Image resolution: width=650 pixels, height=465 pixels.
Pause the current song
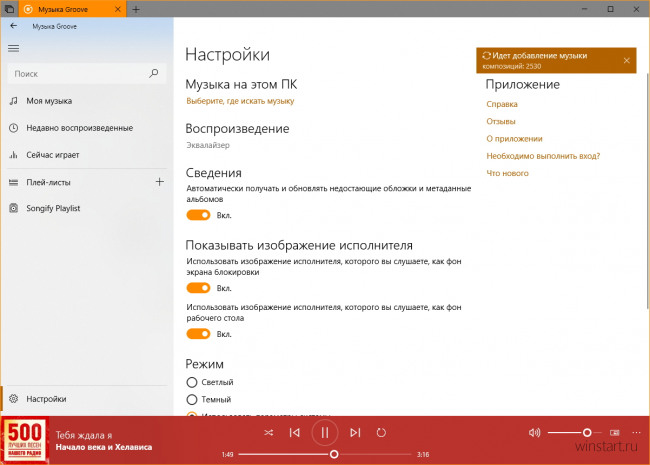[325, 433]
